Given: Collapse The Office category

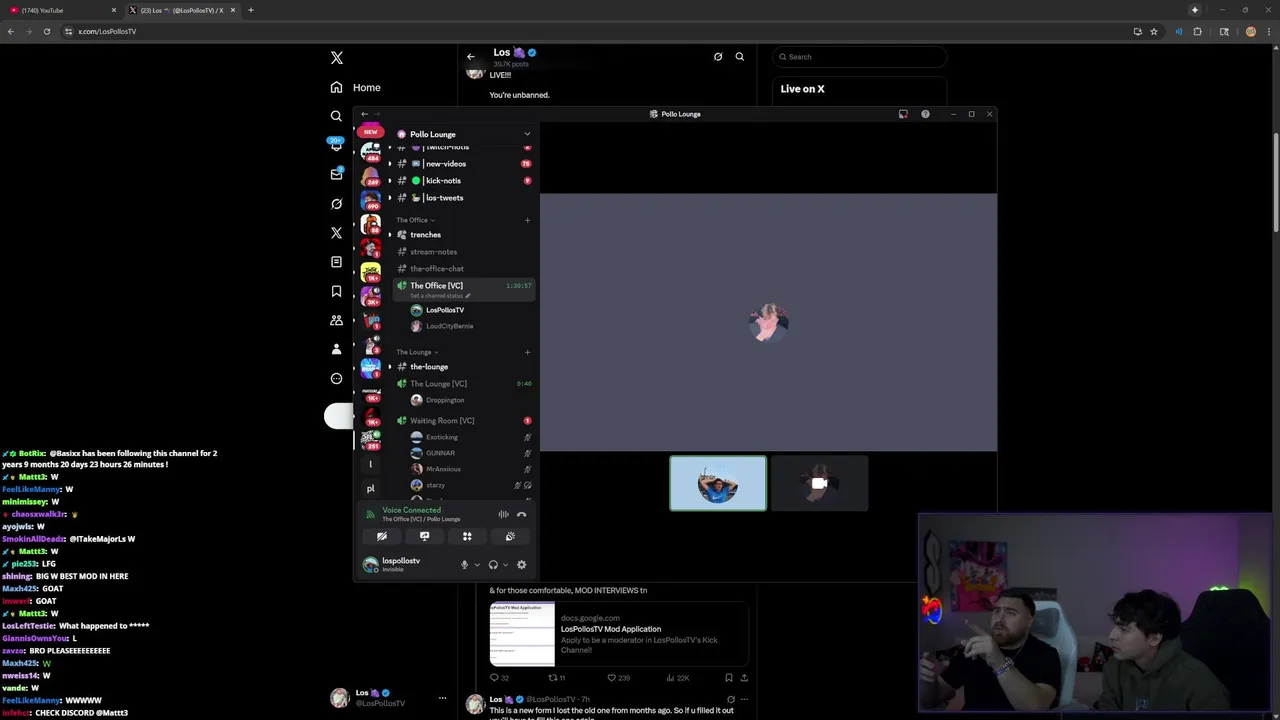Looking at the screenshot, I should [x=414, y=220].
